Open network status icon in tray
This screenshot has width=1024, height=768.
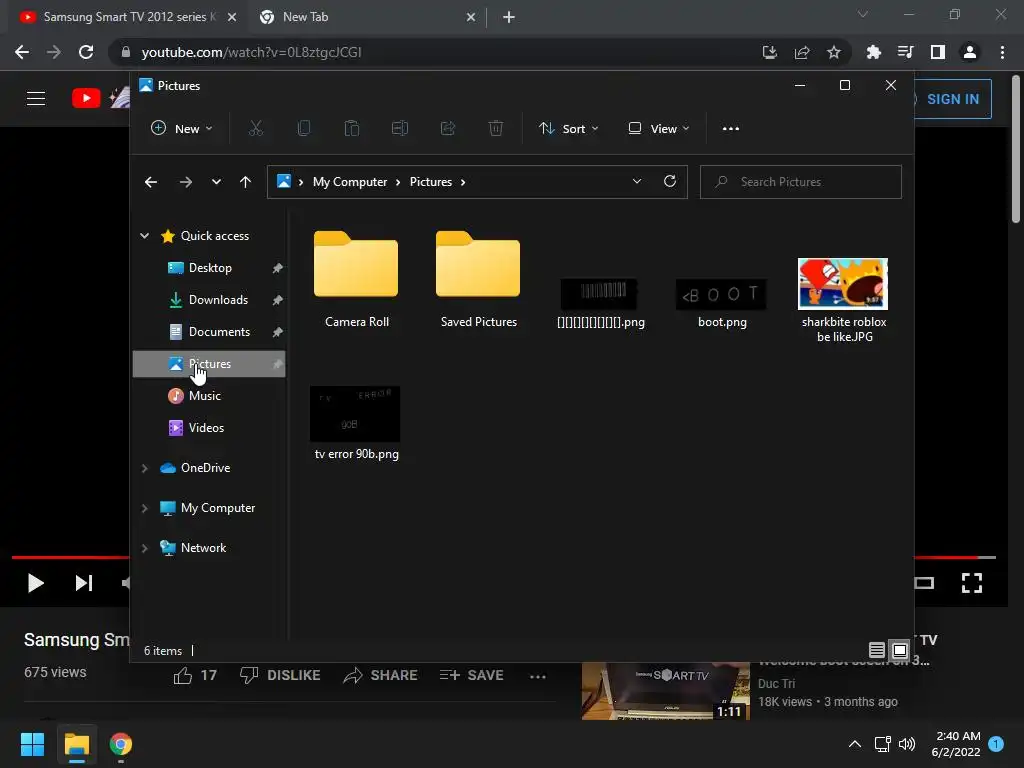pos(882,744)
